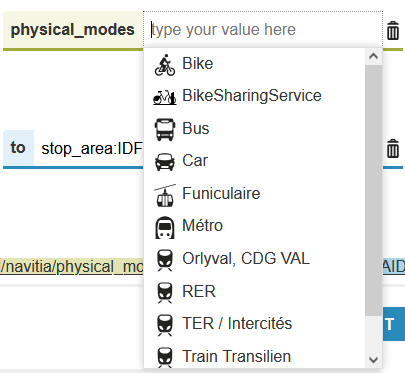
Task: Click the train icon next to RER
Action: click(x=165, y=293)
